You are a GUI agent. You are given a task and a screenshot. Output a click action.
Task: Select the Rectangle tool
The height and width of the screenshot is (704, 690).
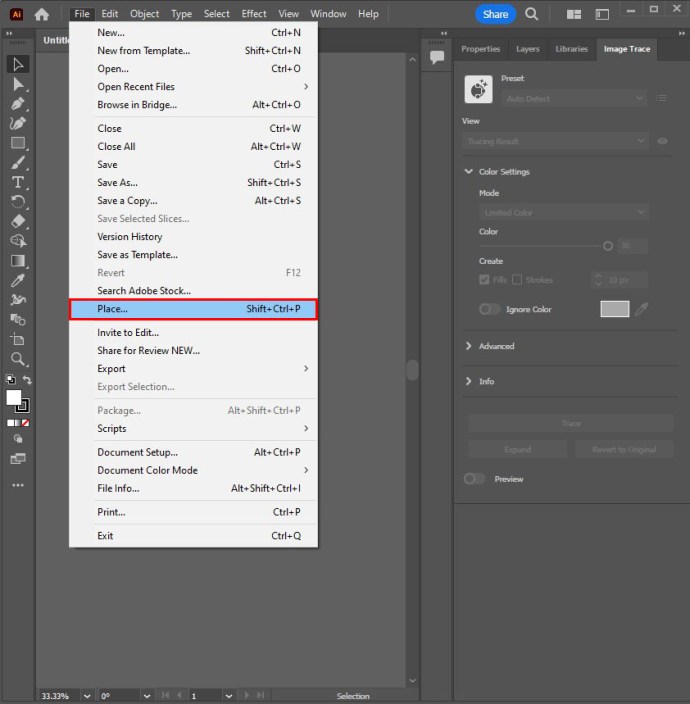pos(18,143)
